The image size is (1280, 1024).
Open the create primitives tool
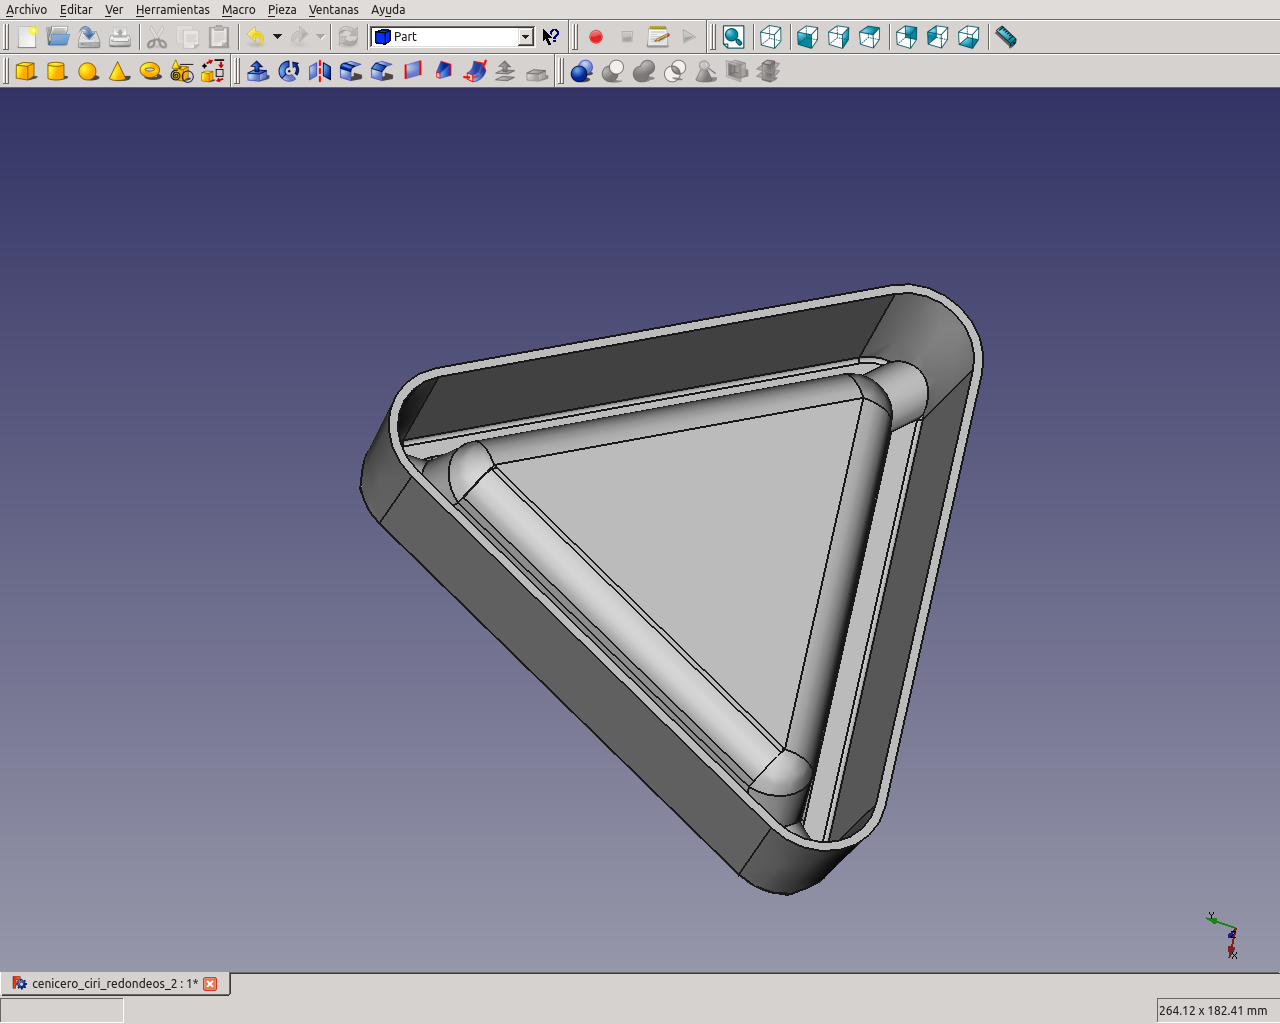182,71
